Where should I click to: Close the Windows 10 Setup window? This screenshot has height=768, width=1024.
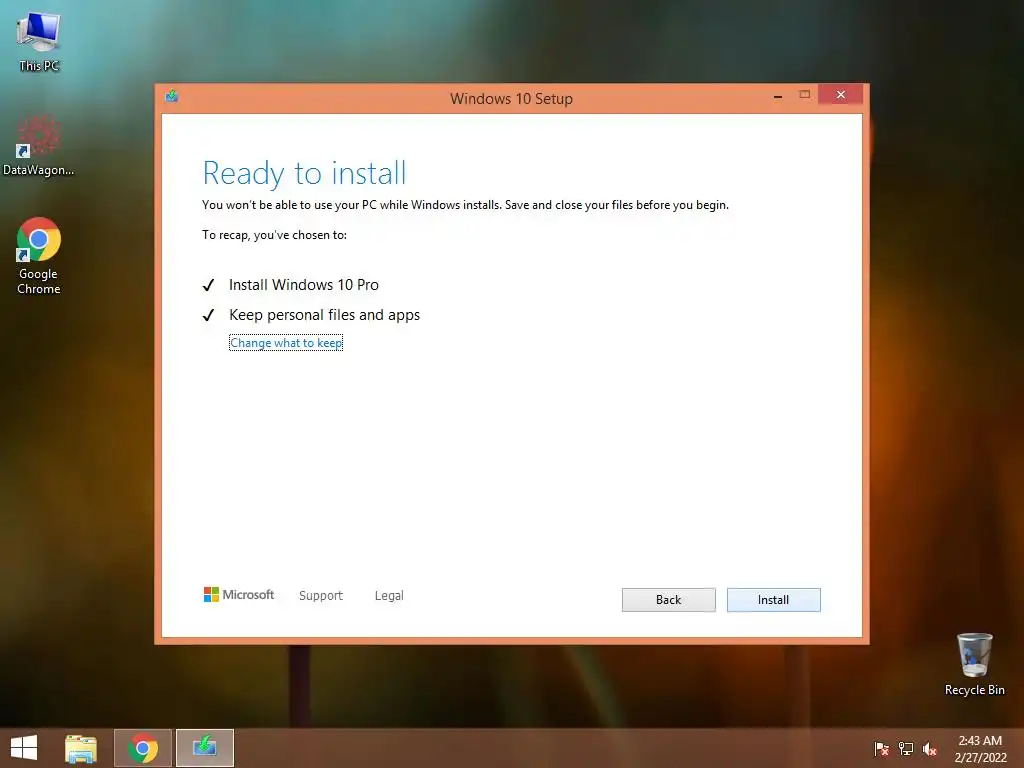click(840, 95)
